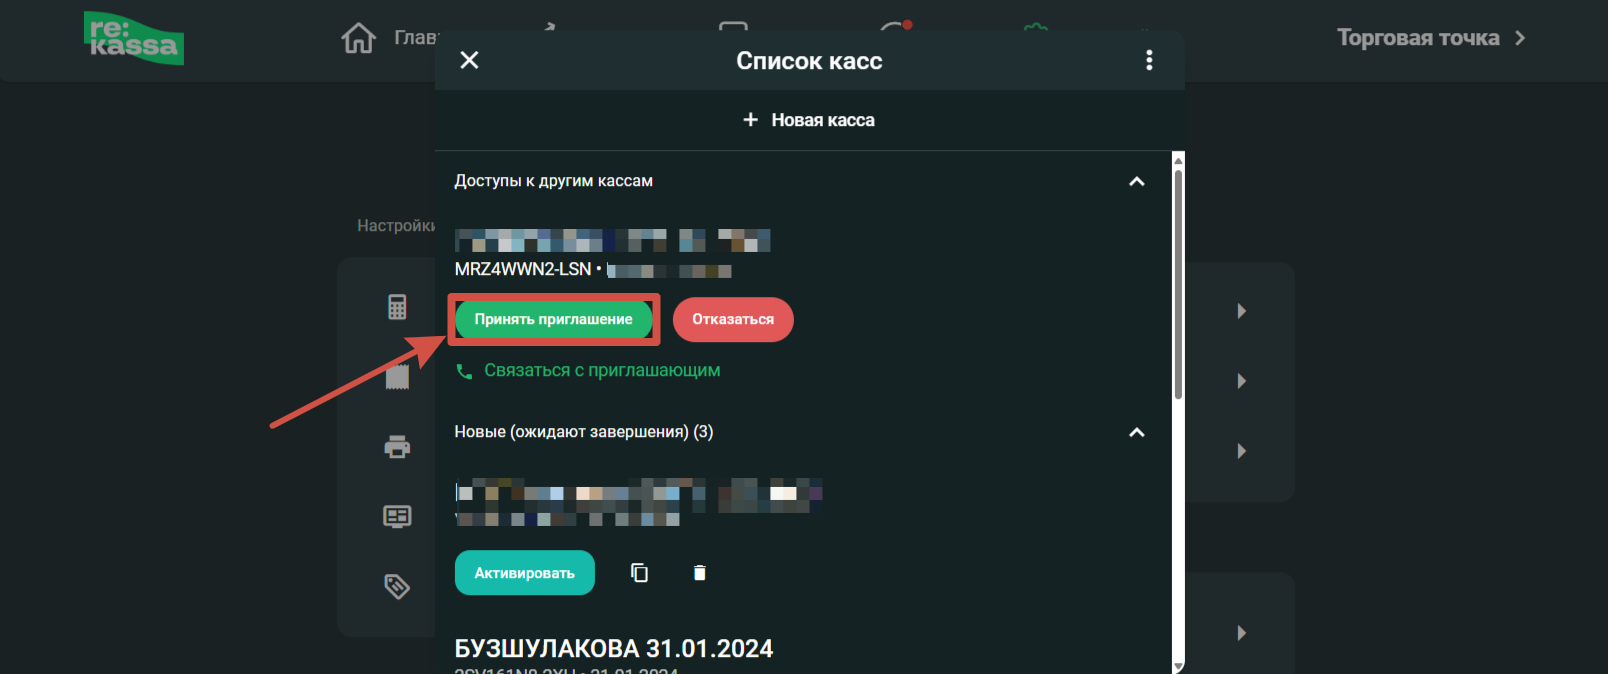Click Связаться с приглашающим link

coord(602,370)
